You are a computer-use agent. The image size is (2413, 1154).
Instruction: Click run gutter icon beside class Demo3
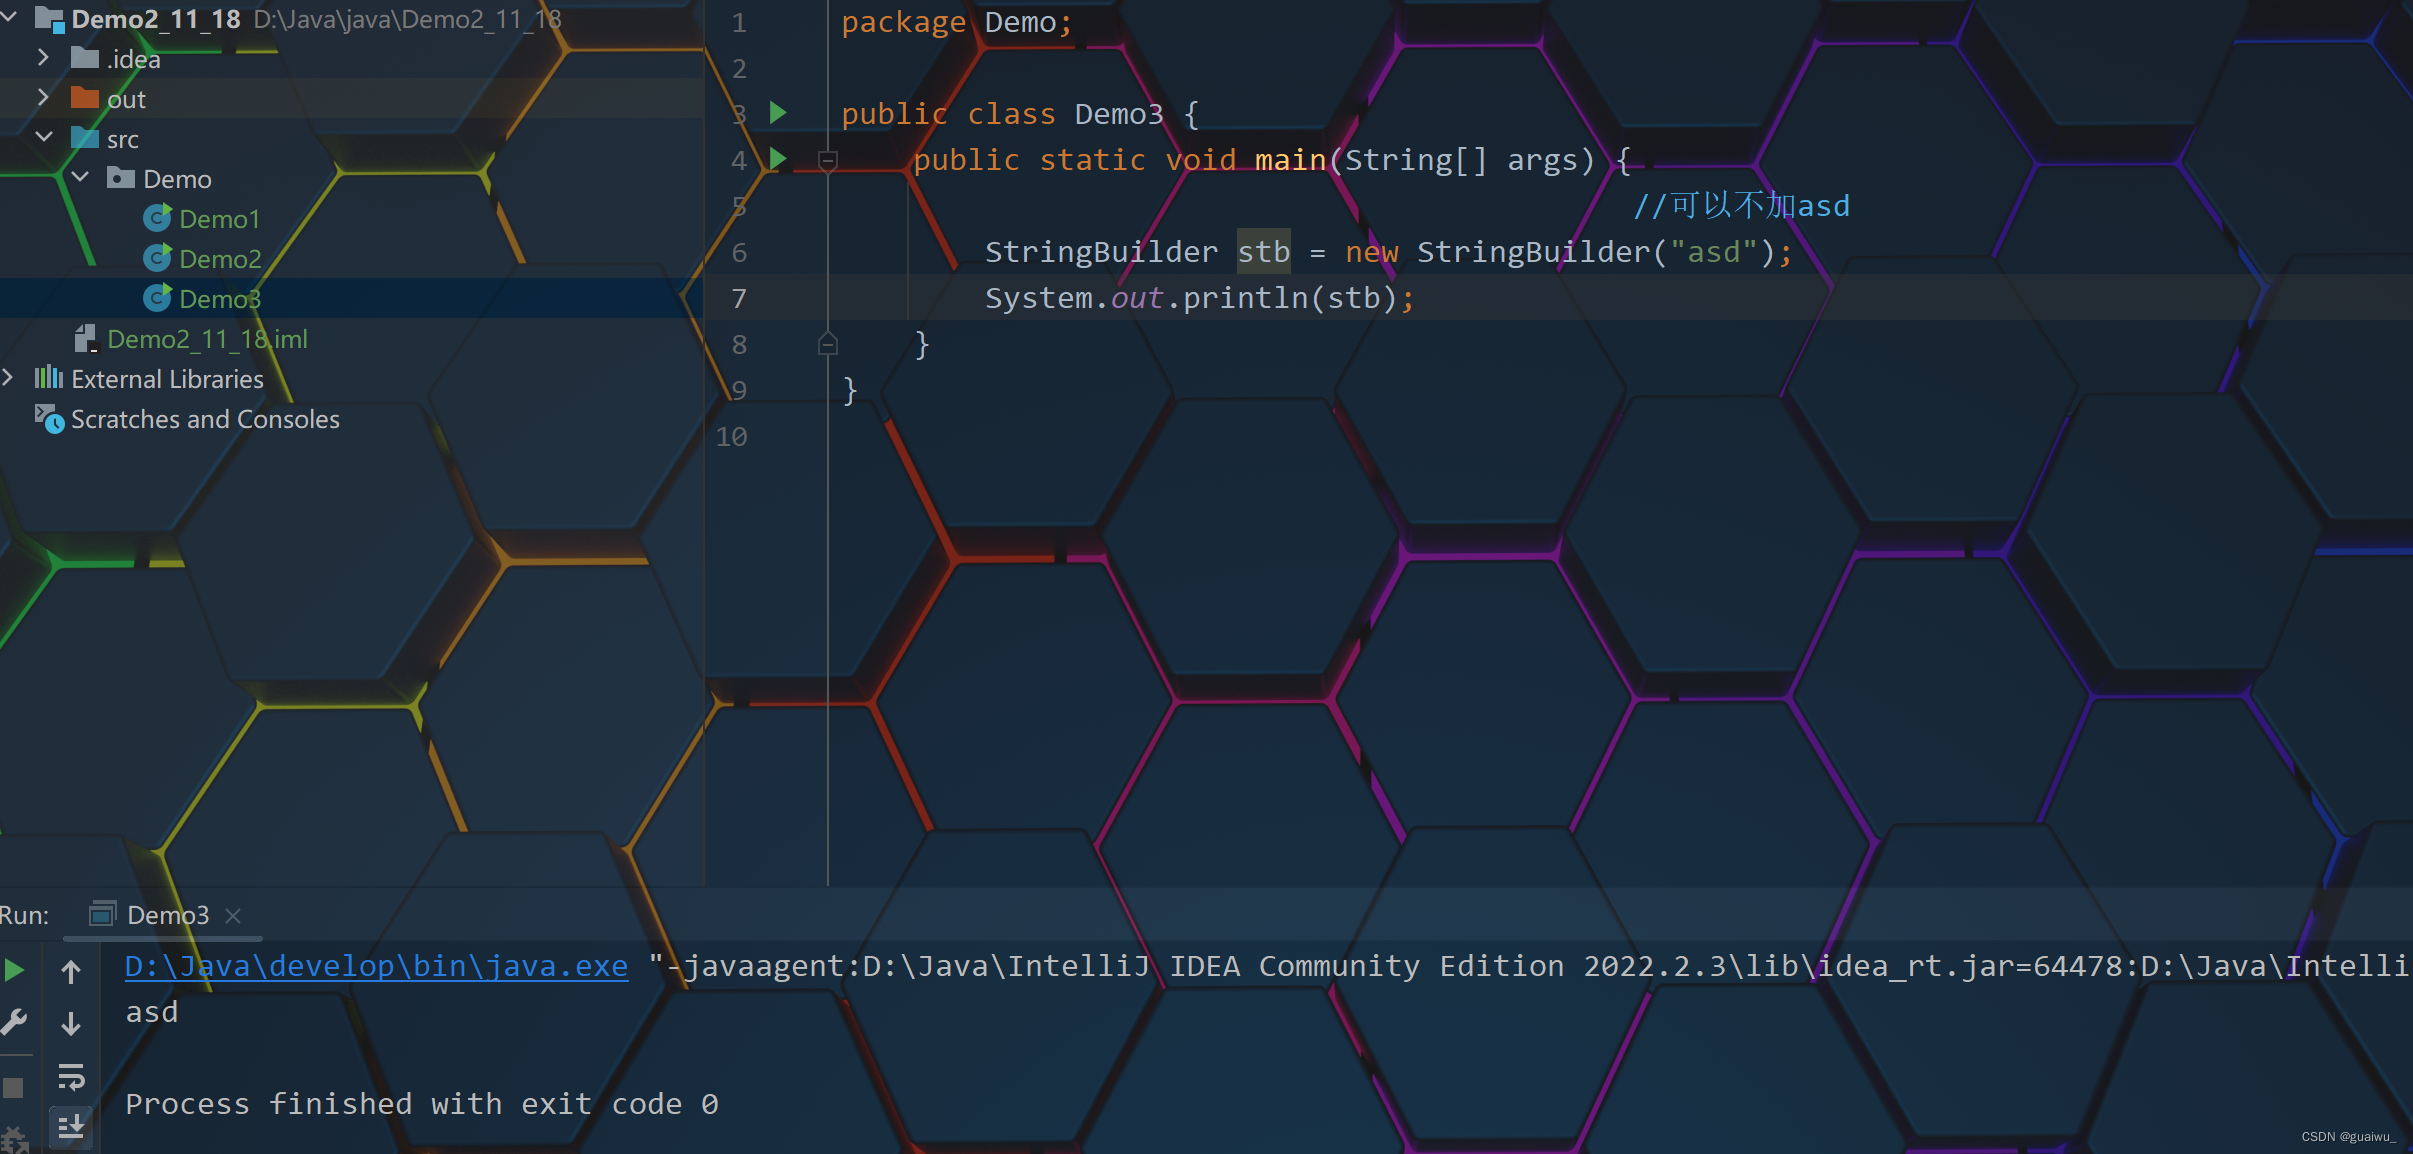778,113
